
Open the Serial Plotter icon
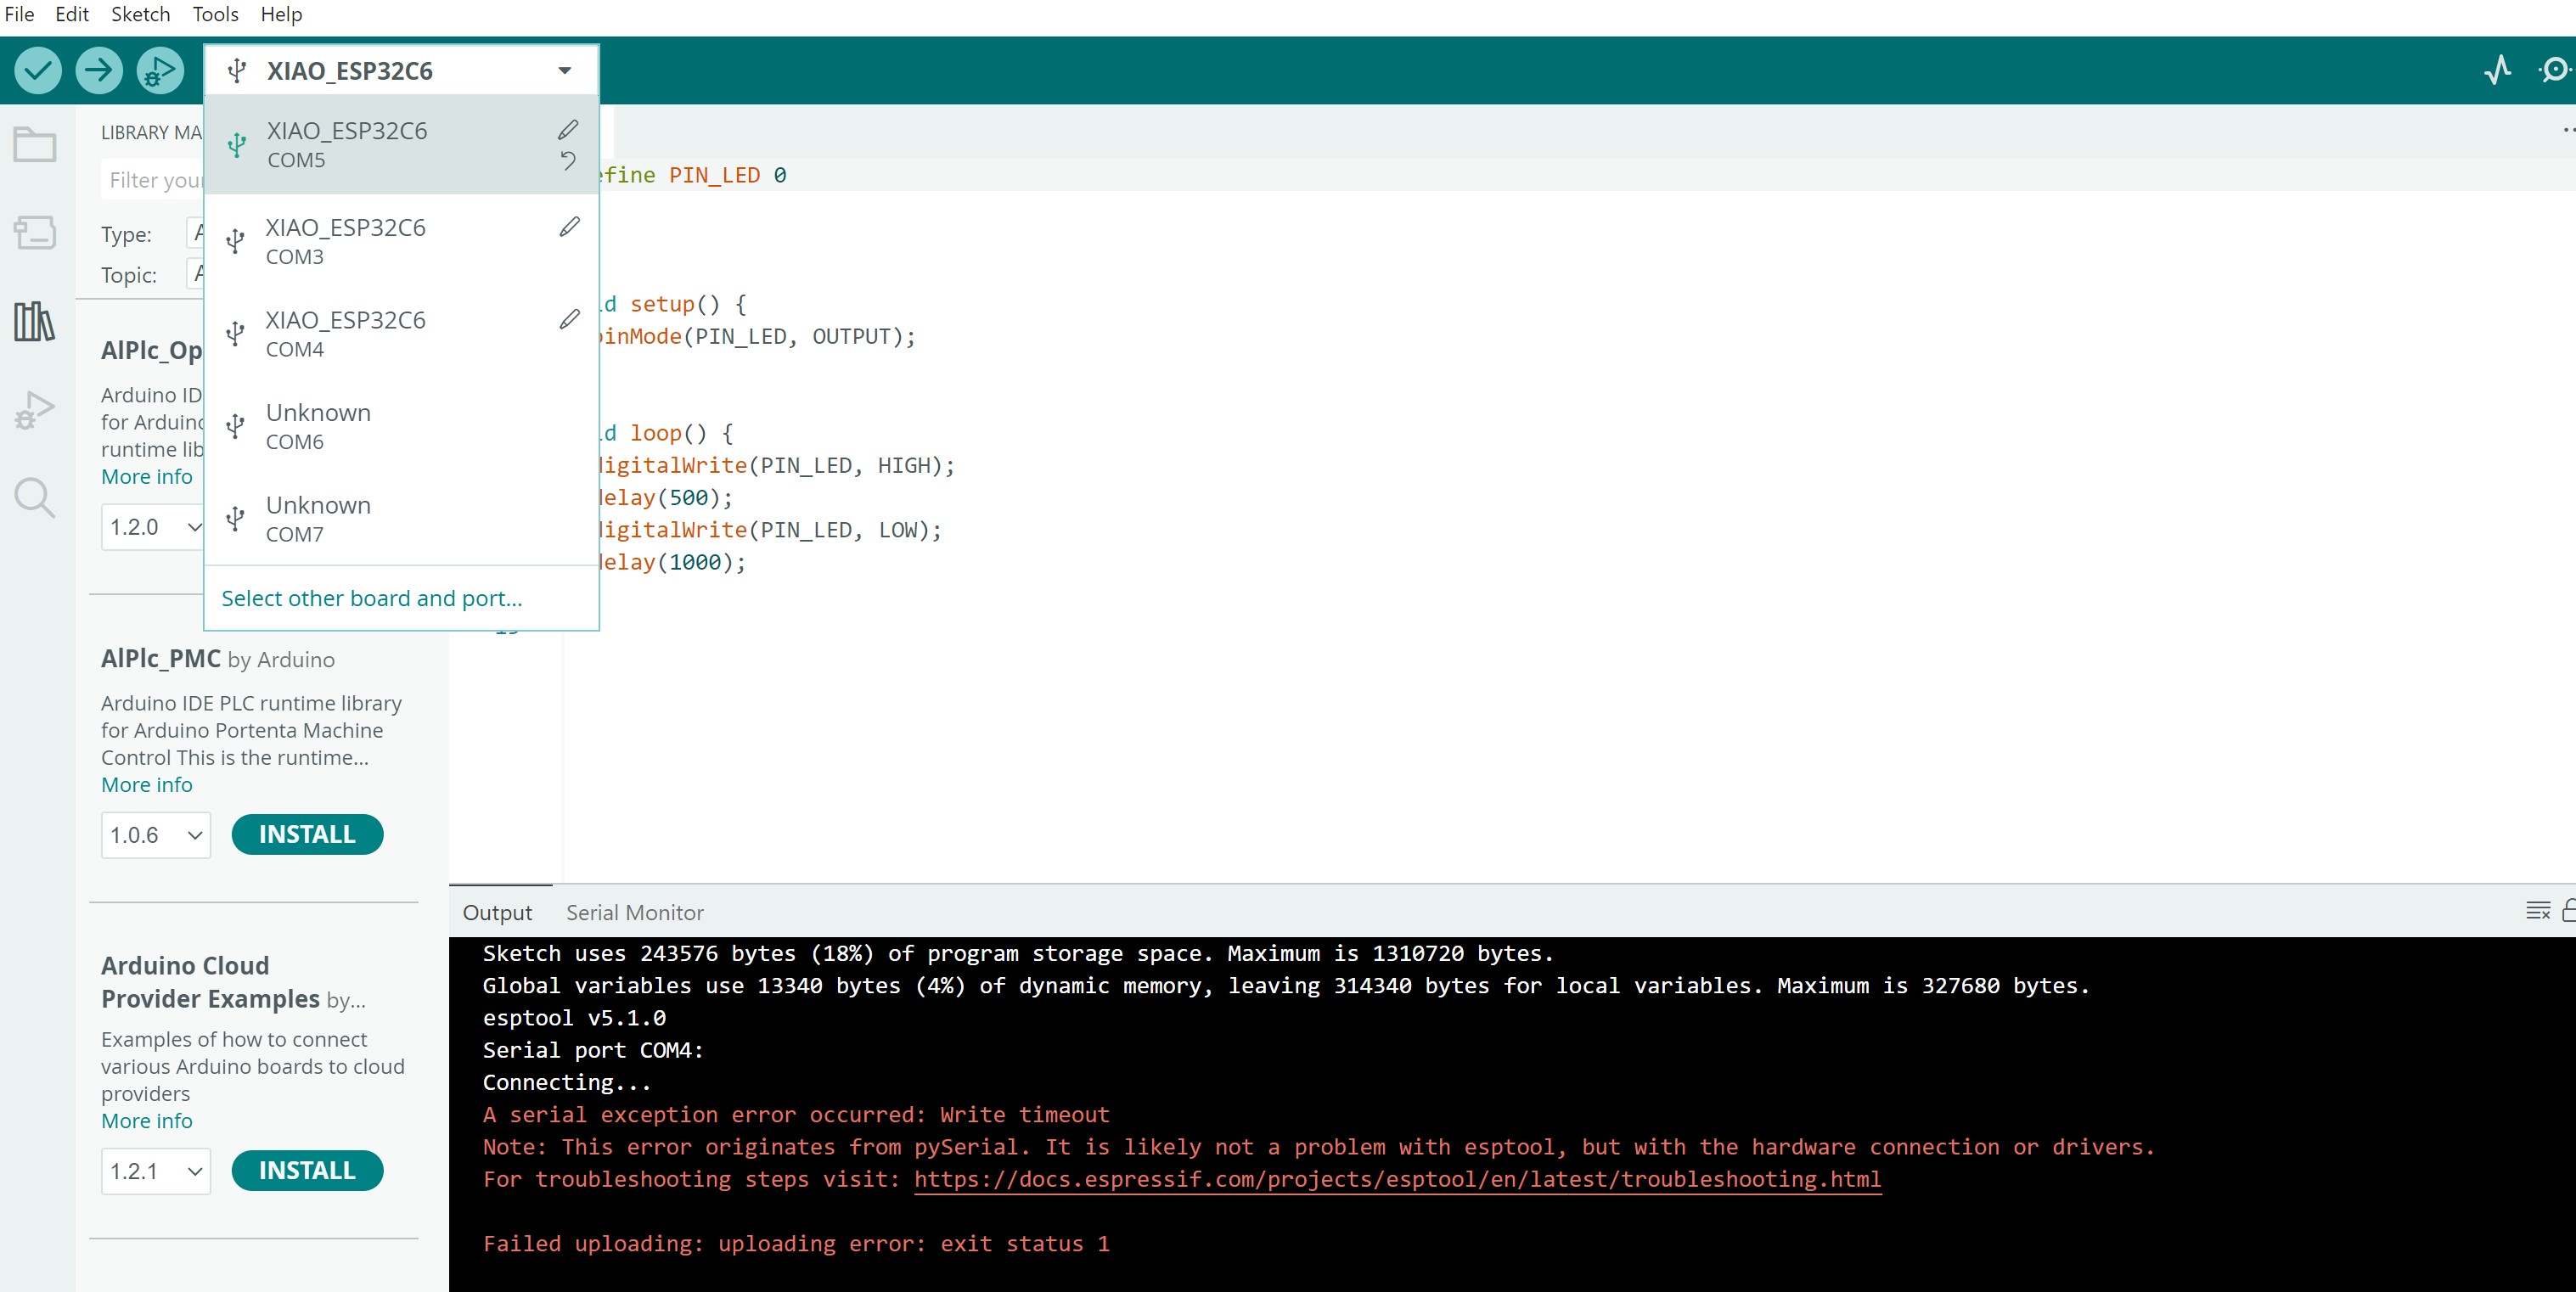coord(2497,70)
